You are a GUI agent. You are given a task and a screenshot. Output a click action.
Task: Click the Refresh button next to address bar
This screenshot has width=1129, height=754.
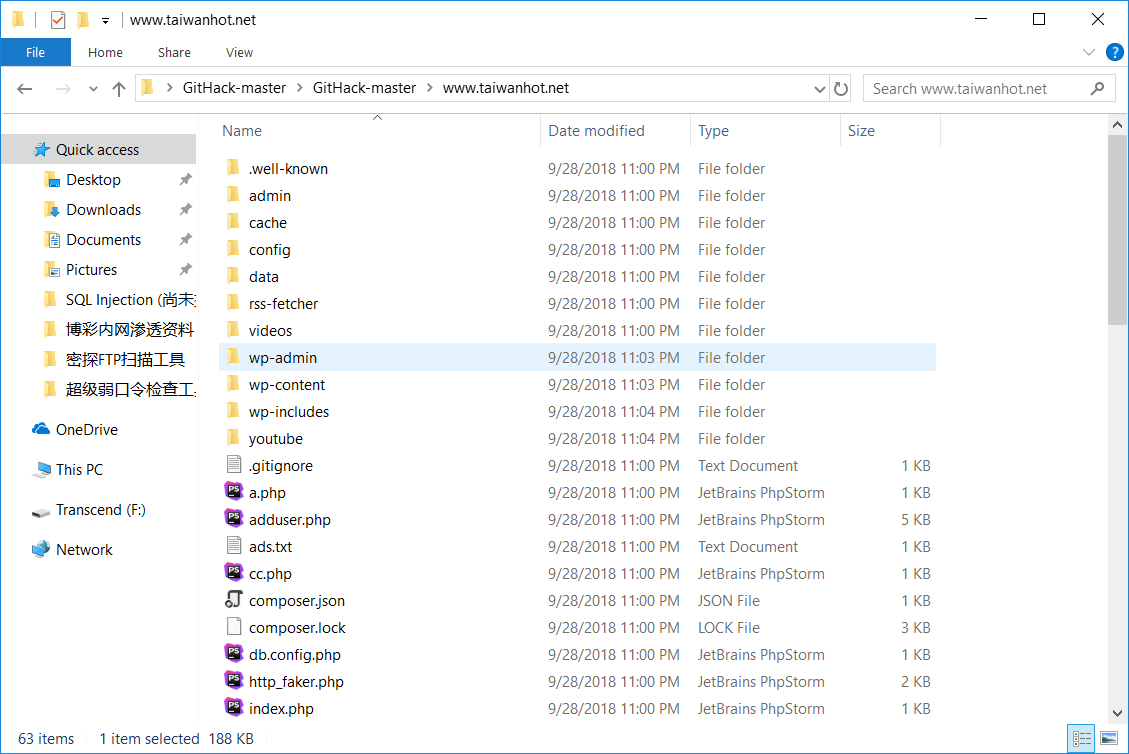840,89
